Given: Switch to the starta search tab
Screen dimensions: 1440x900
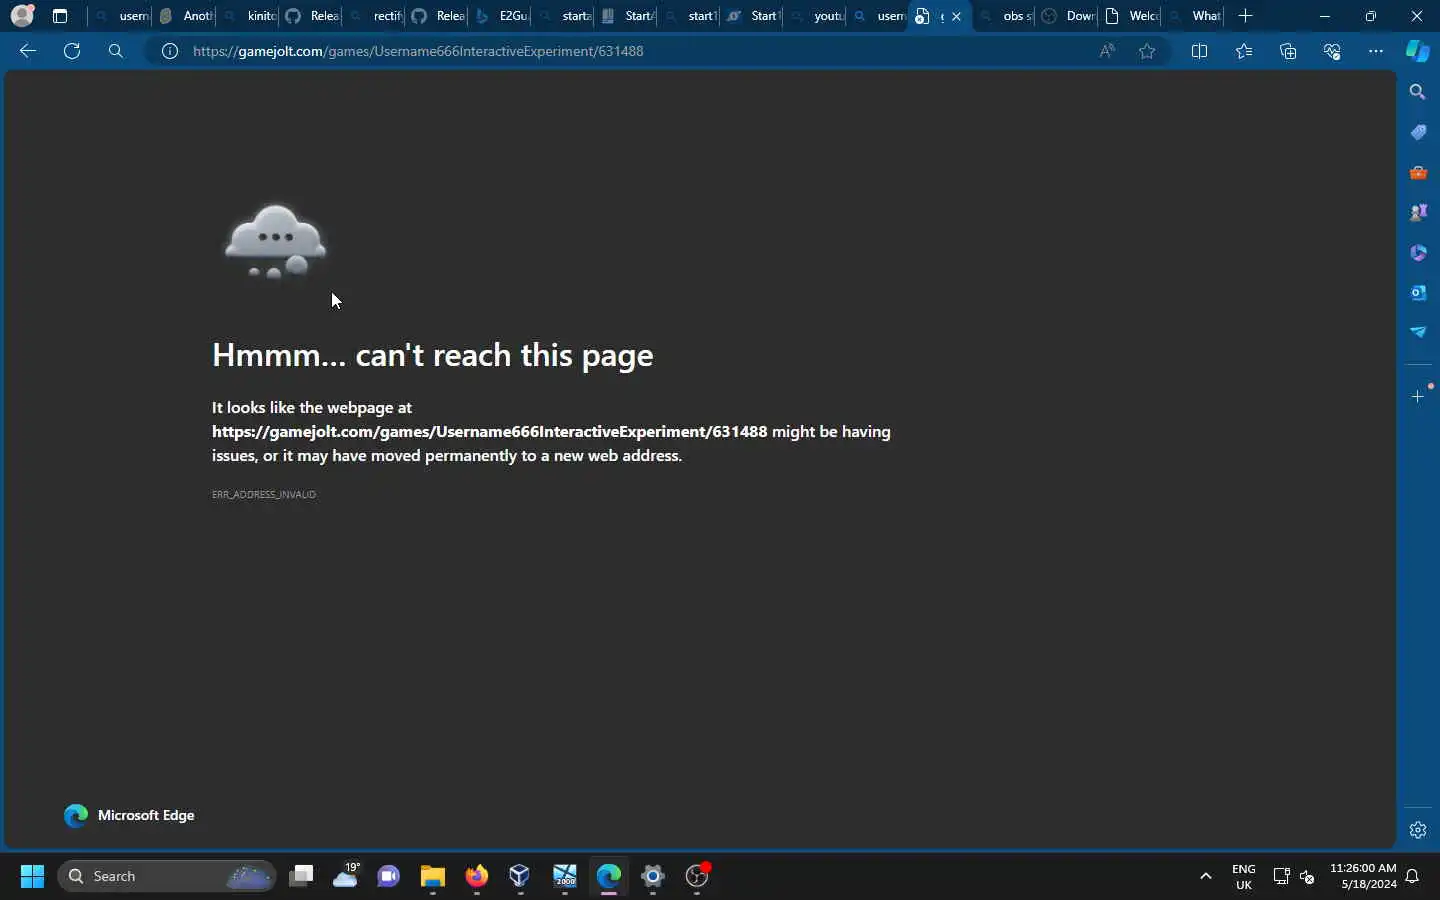Looking at the screenshot, I should [564, 16].
